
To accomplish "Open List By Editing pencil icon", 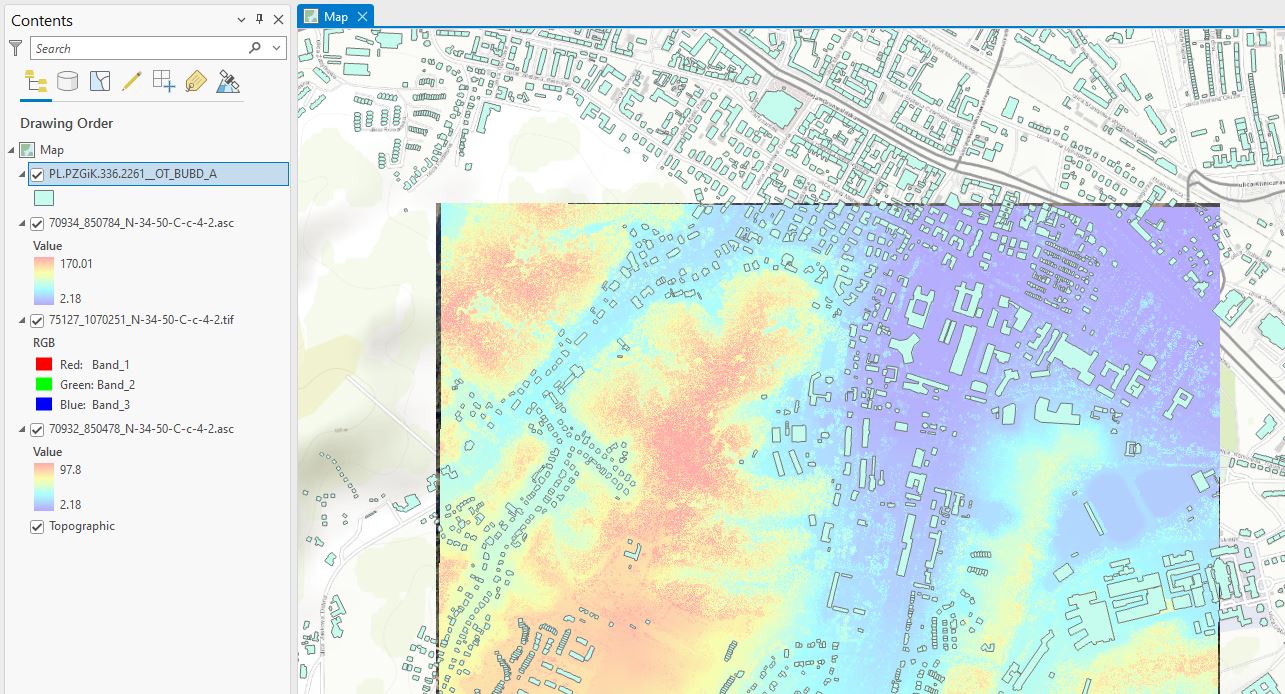I will [131, 82].
